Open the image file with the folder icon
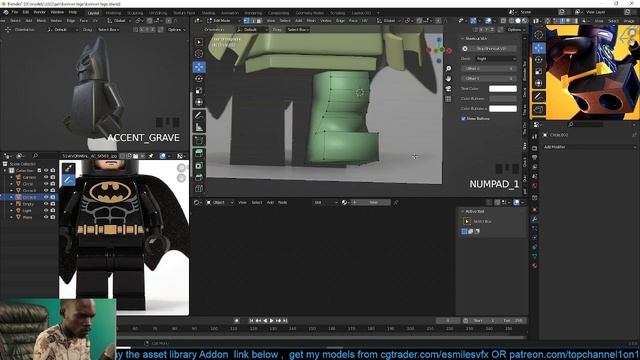 pyautogui.click(x=136, y=156)
